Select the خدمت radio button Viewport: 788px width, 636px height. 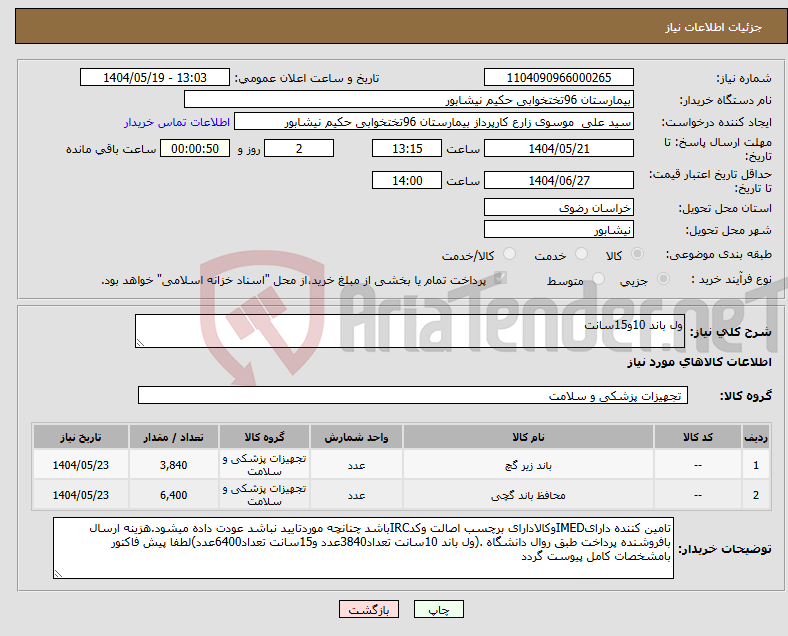(581, 254)
